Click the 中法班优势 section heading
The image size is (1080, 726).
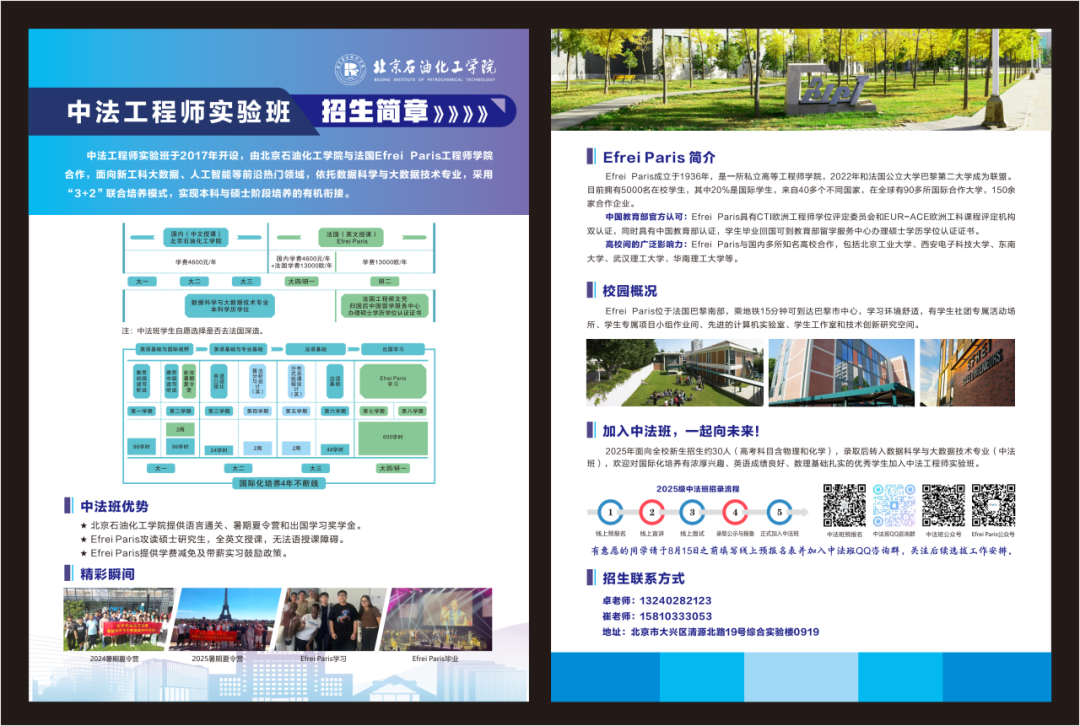(114, 506)
